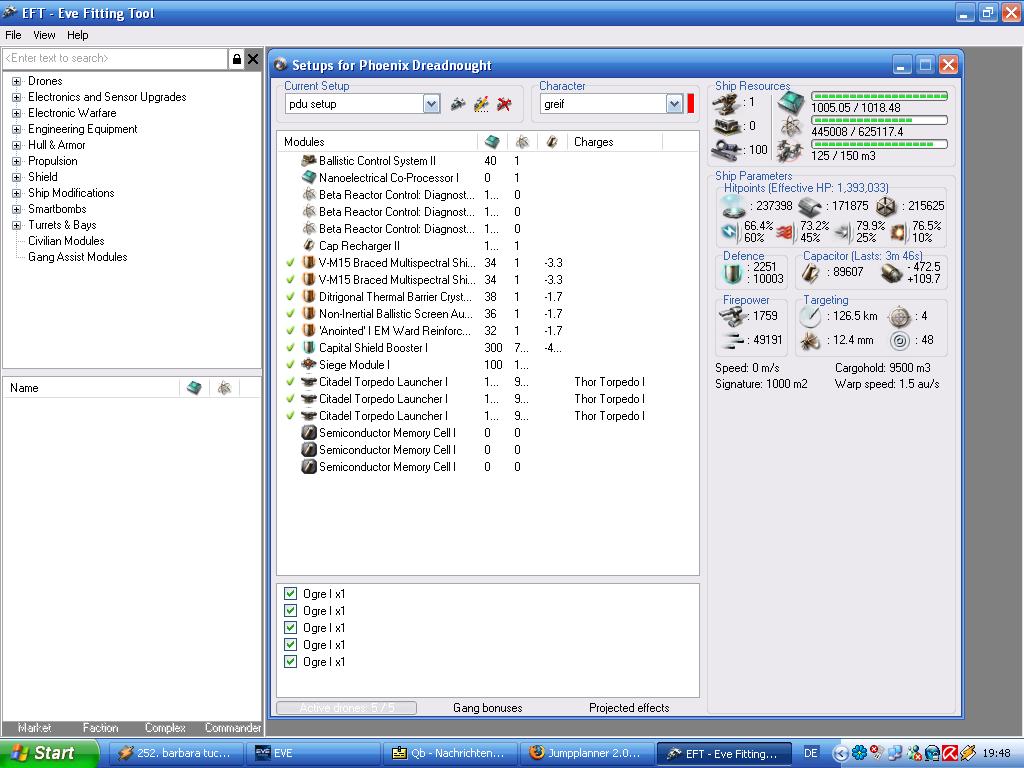Click the Projected effects button

point(629,708)
